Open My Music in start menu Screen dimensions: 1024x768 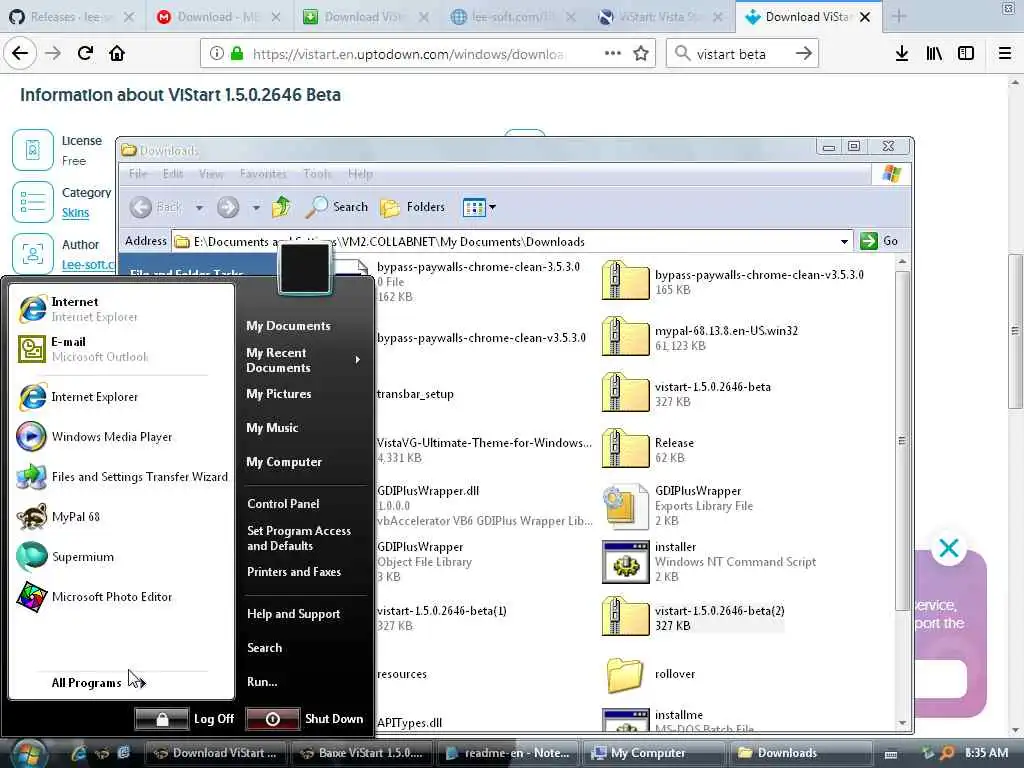272,428
